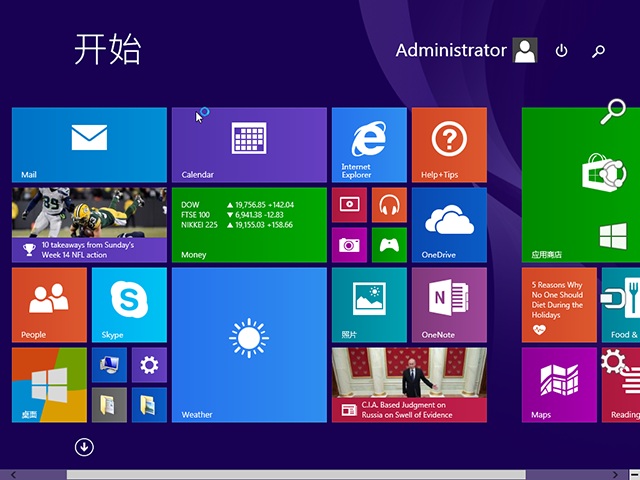
Task: Open the Calendar tile
Action: coord(249,145)
